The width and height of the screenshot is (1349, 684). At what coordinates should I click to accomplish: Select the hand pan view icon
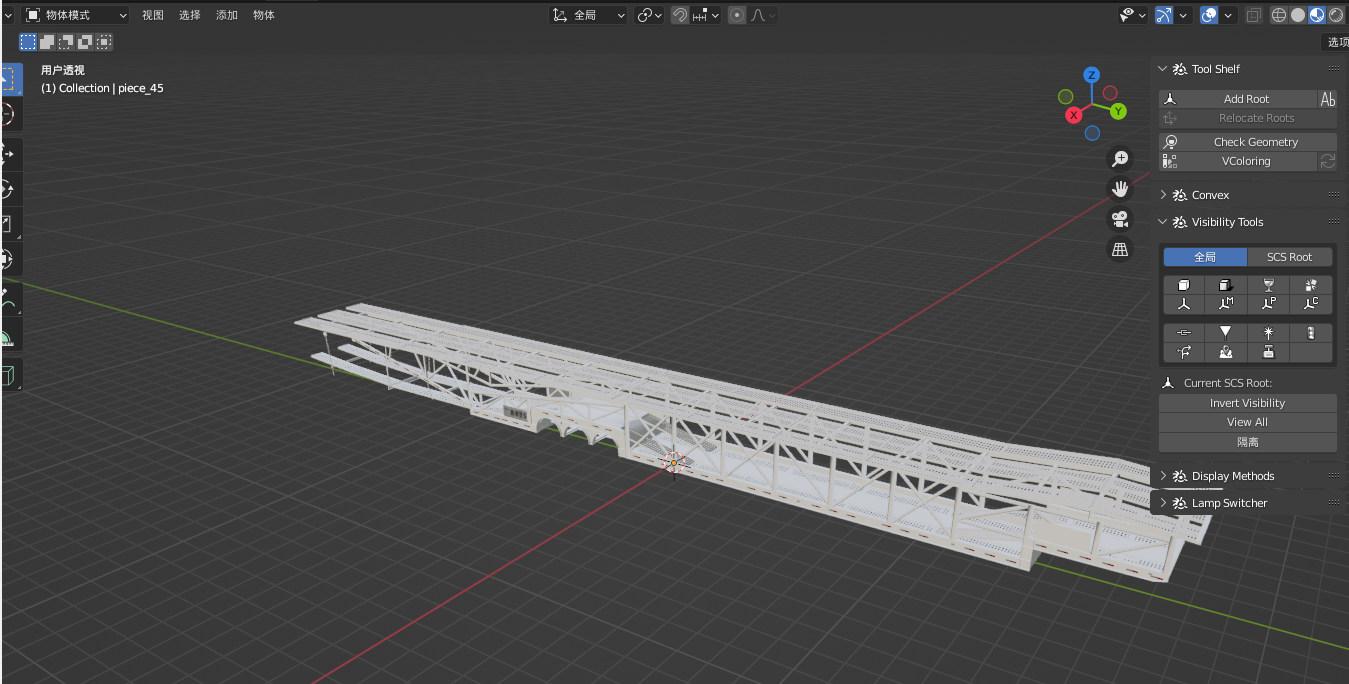1120,189
